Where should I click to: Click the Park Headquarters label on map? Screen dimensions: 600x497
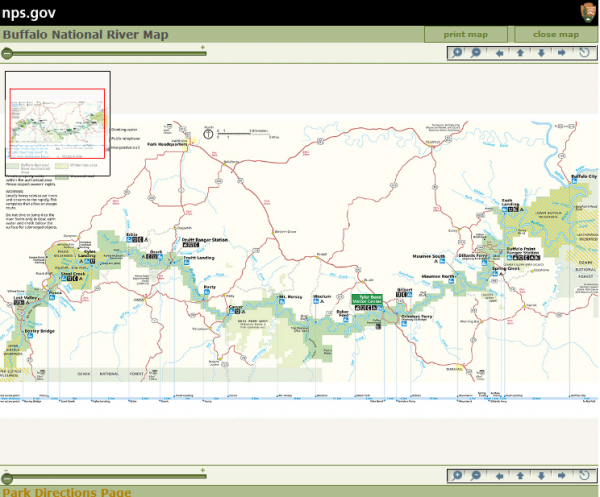coord(167,144)
